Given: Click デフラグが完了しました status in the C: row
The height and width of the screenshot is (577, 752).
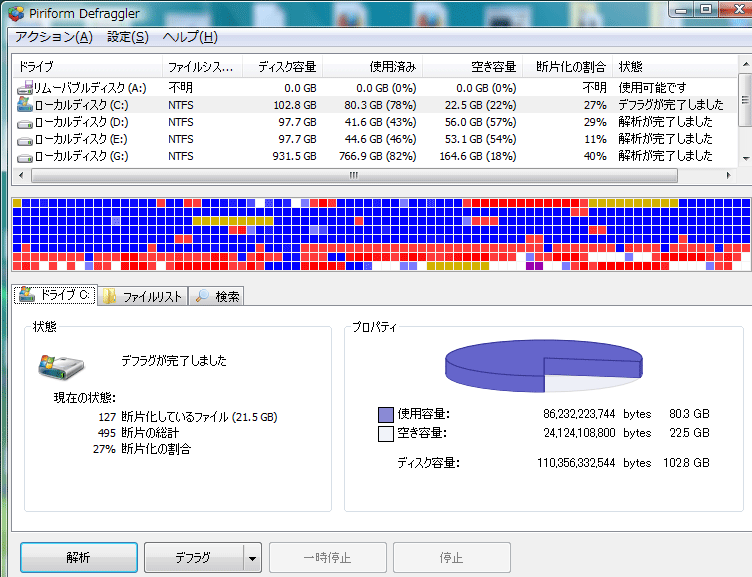Looking at the screenshot, I should point(670,105).
